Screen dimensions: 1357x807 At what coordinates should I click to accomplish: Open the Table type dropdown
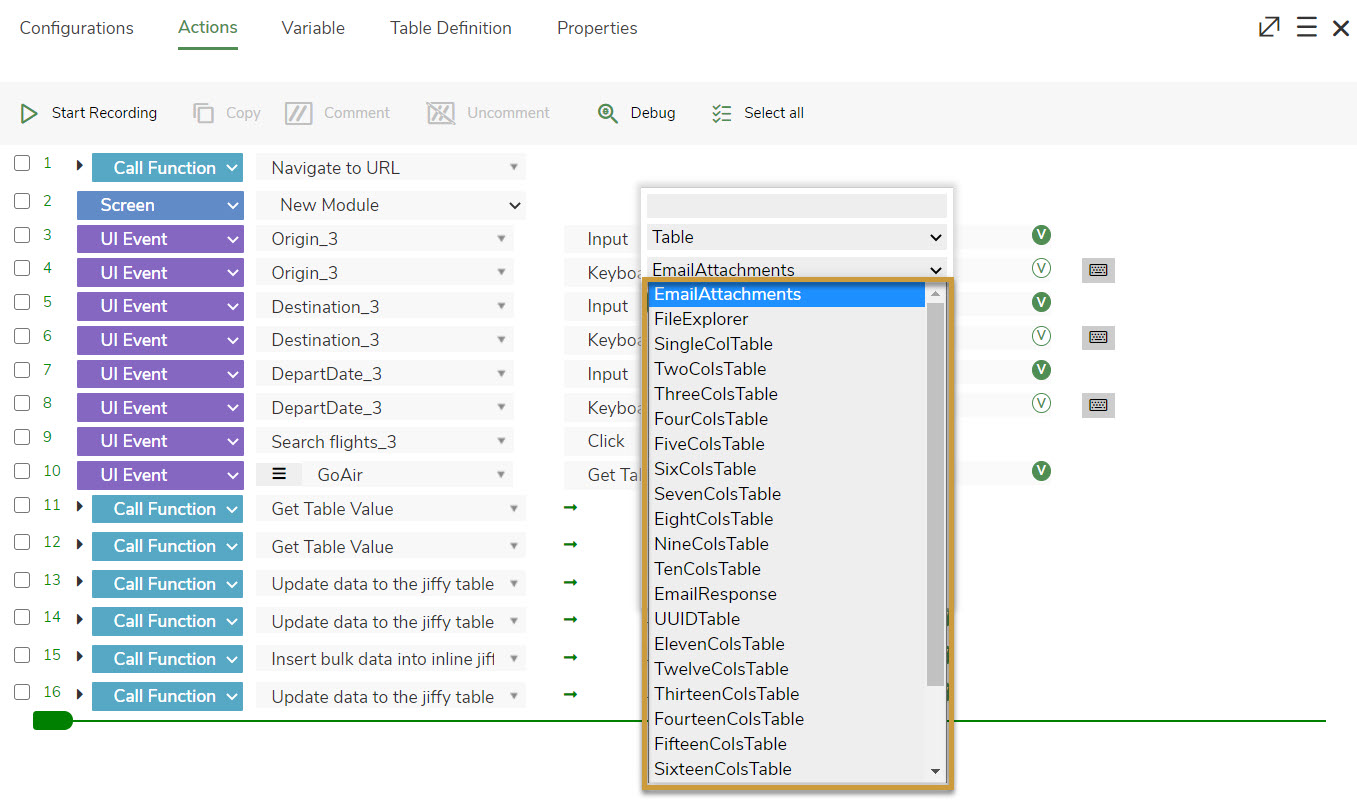[x=796, y=238]
